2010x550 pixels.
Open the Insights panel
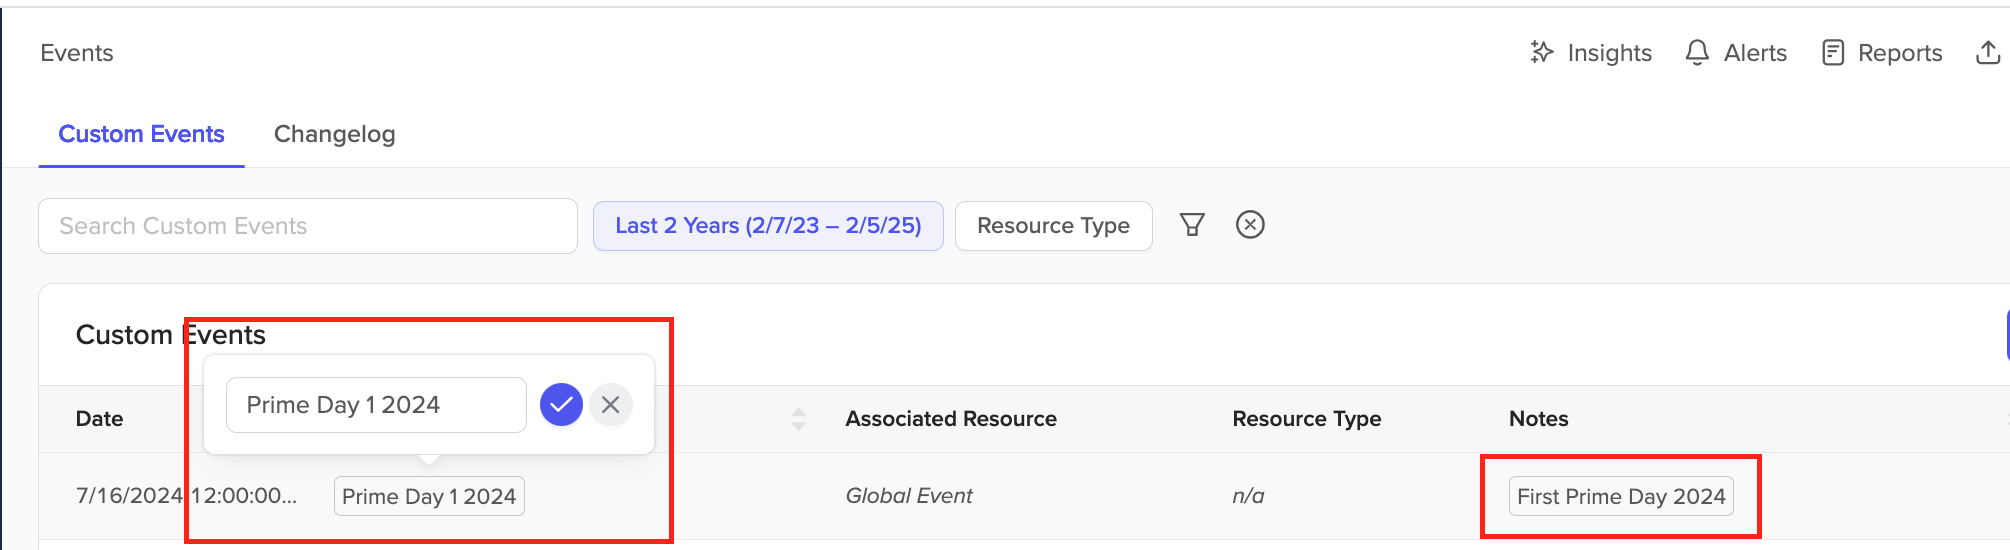pyautogui.click(x=1591, y=53)
